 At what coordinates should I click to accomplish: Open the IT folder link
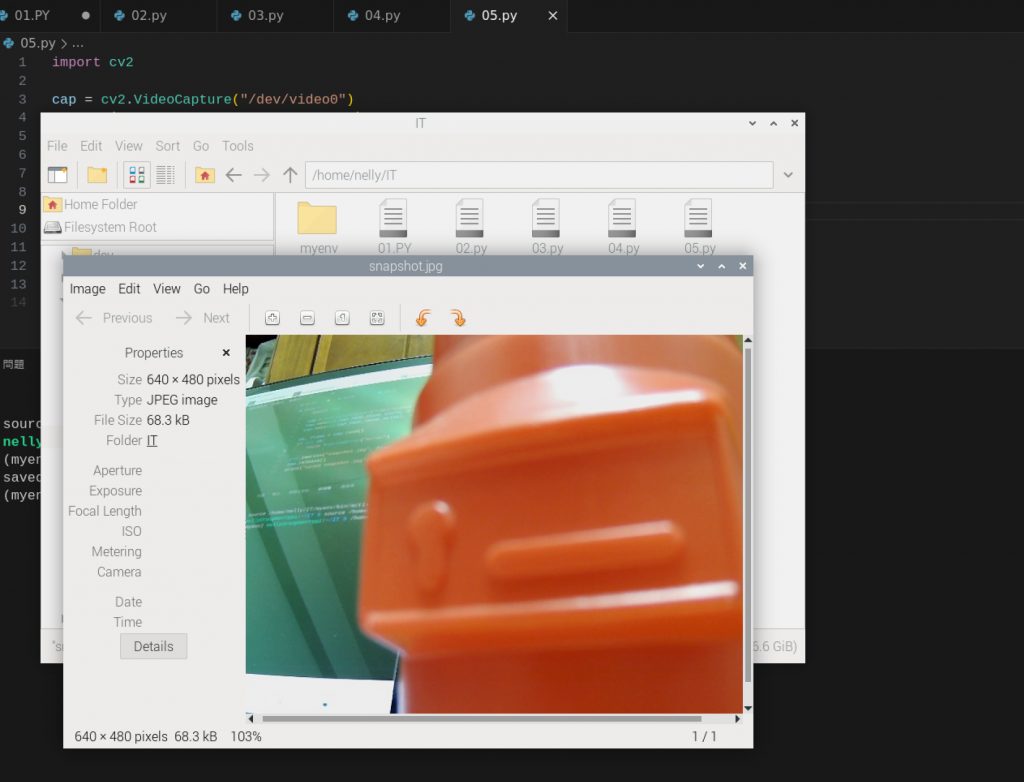[152, 440]
